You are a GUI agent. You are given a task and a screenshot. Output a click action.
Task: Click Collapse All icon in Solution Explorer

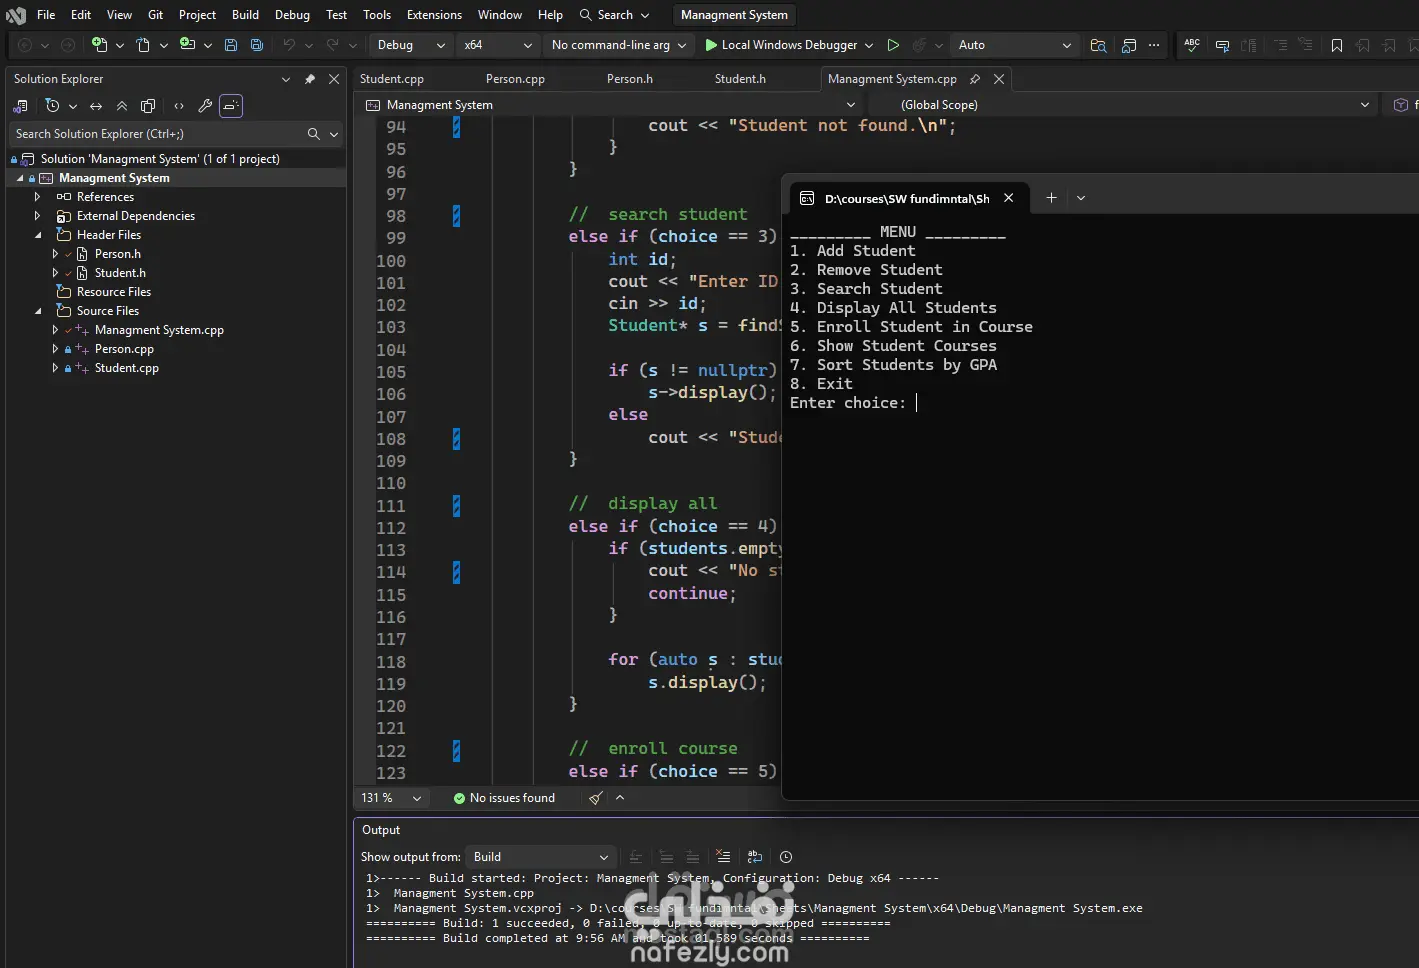[122, 106]
